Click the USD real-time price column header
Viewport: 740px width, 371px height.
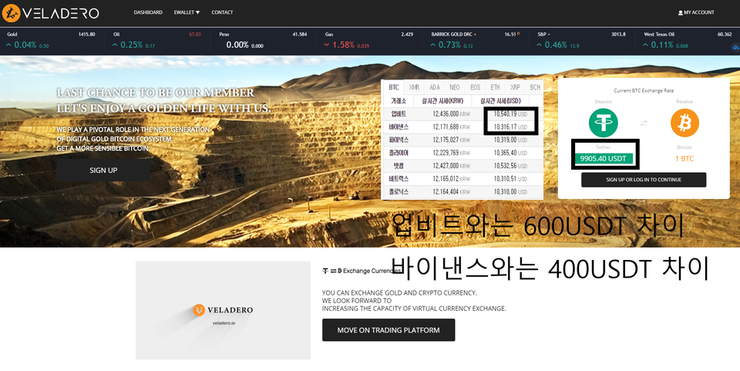pos(501,101)
